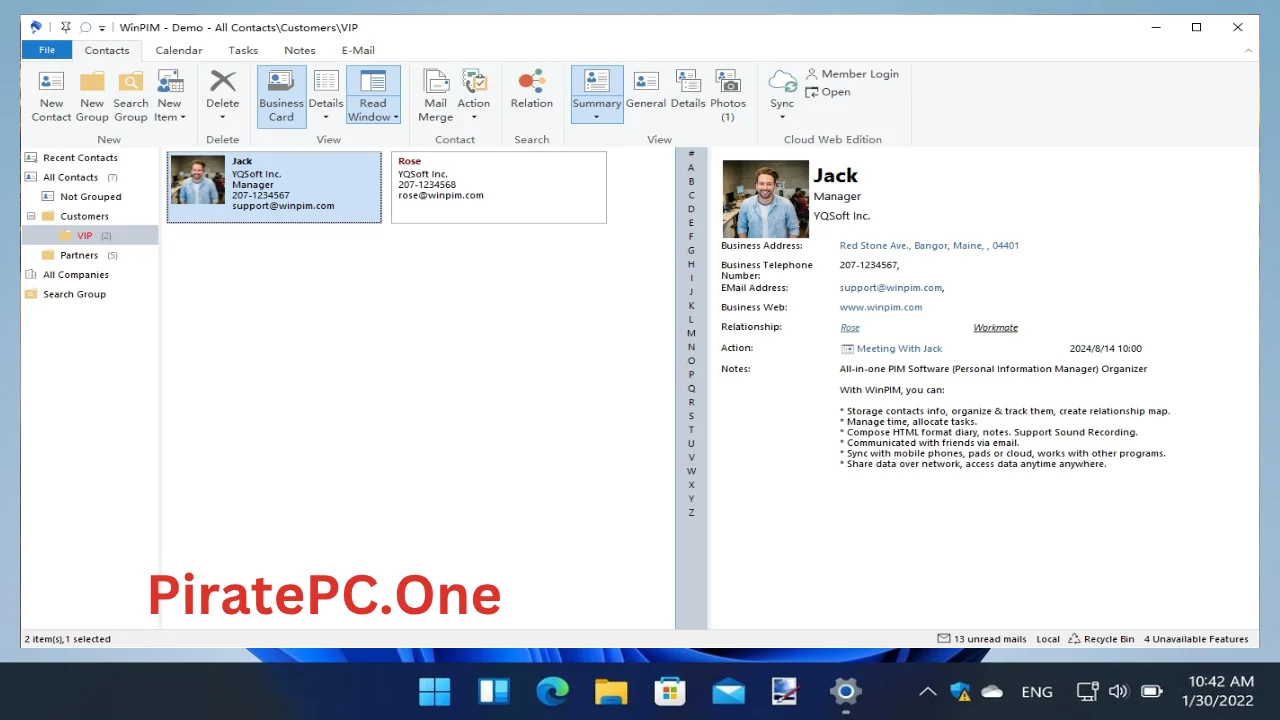Click Details next to Photos
Screen dimensions: 1280x720
(x=688, y=89)
